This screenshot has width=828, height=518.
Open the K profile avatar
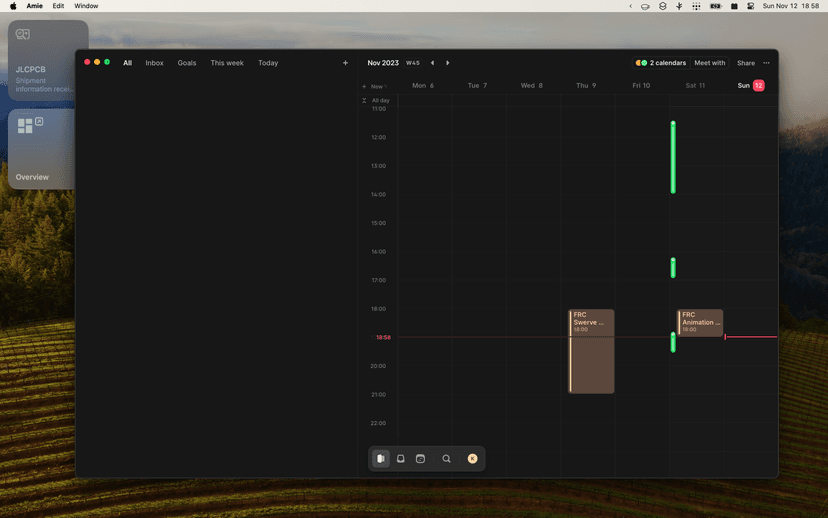coord(473,459)
